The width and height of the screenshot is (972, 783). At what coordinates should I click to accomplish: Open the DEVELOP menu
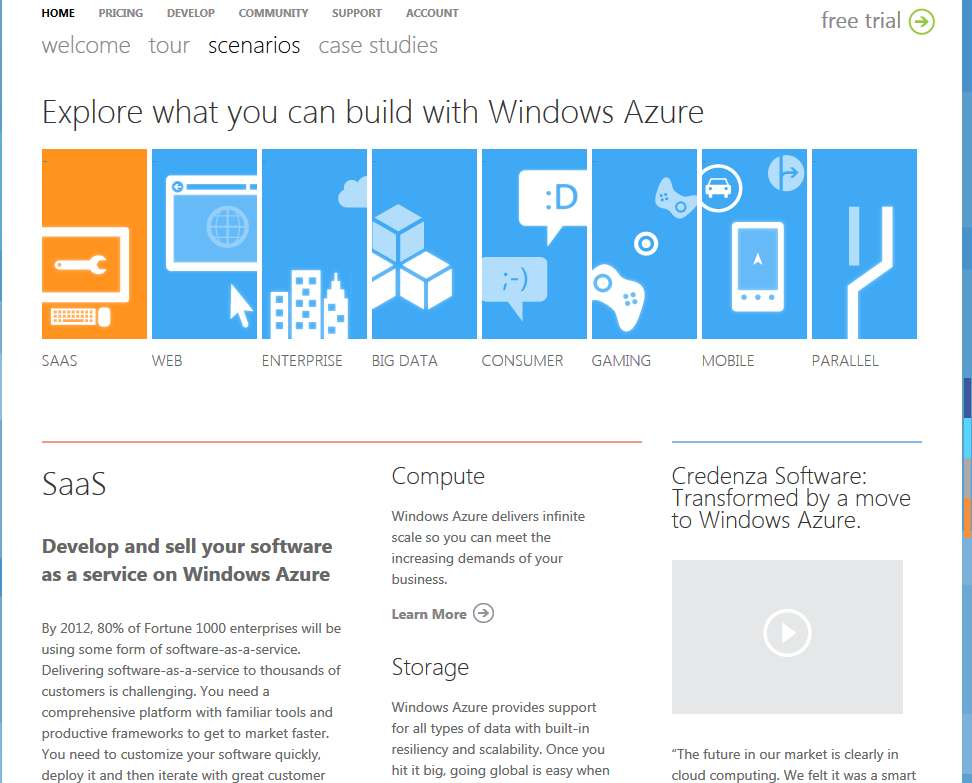[x=190, y=13]
